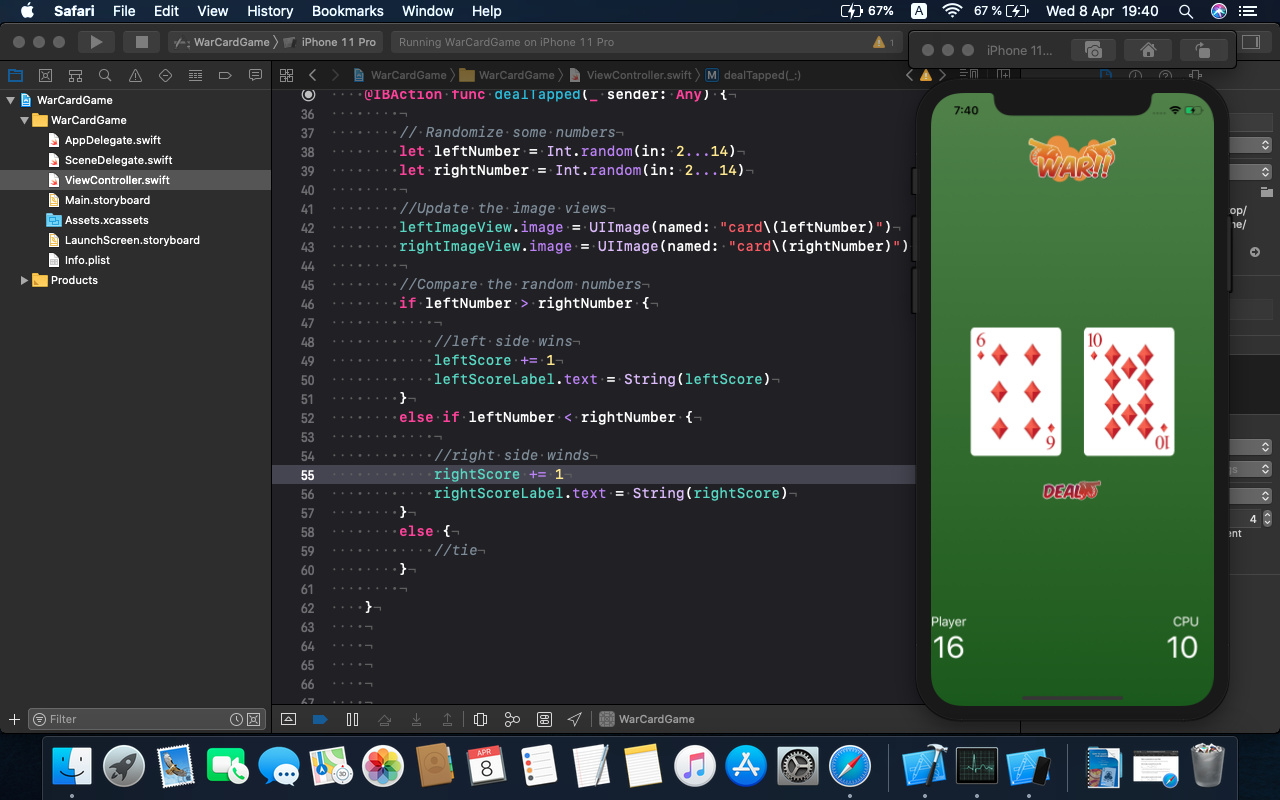Screen dimensions: 1280x800
Task: Stop the running app with the Stop button
Action: pyautogui.click(x=141, y=42)
